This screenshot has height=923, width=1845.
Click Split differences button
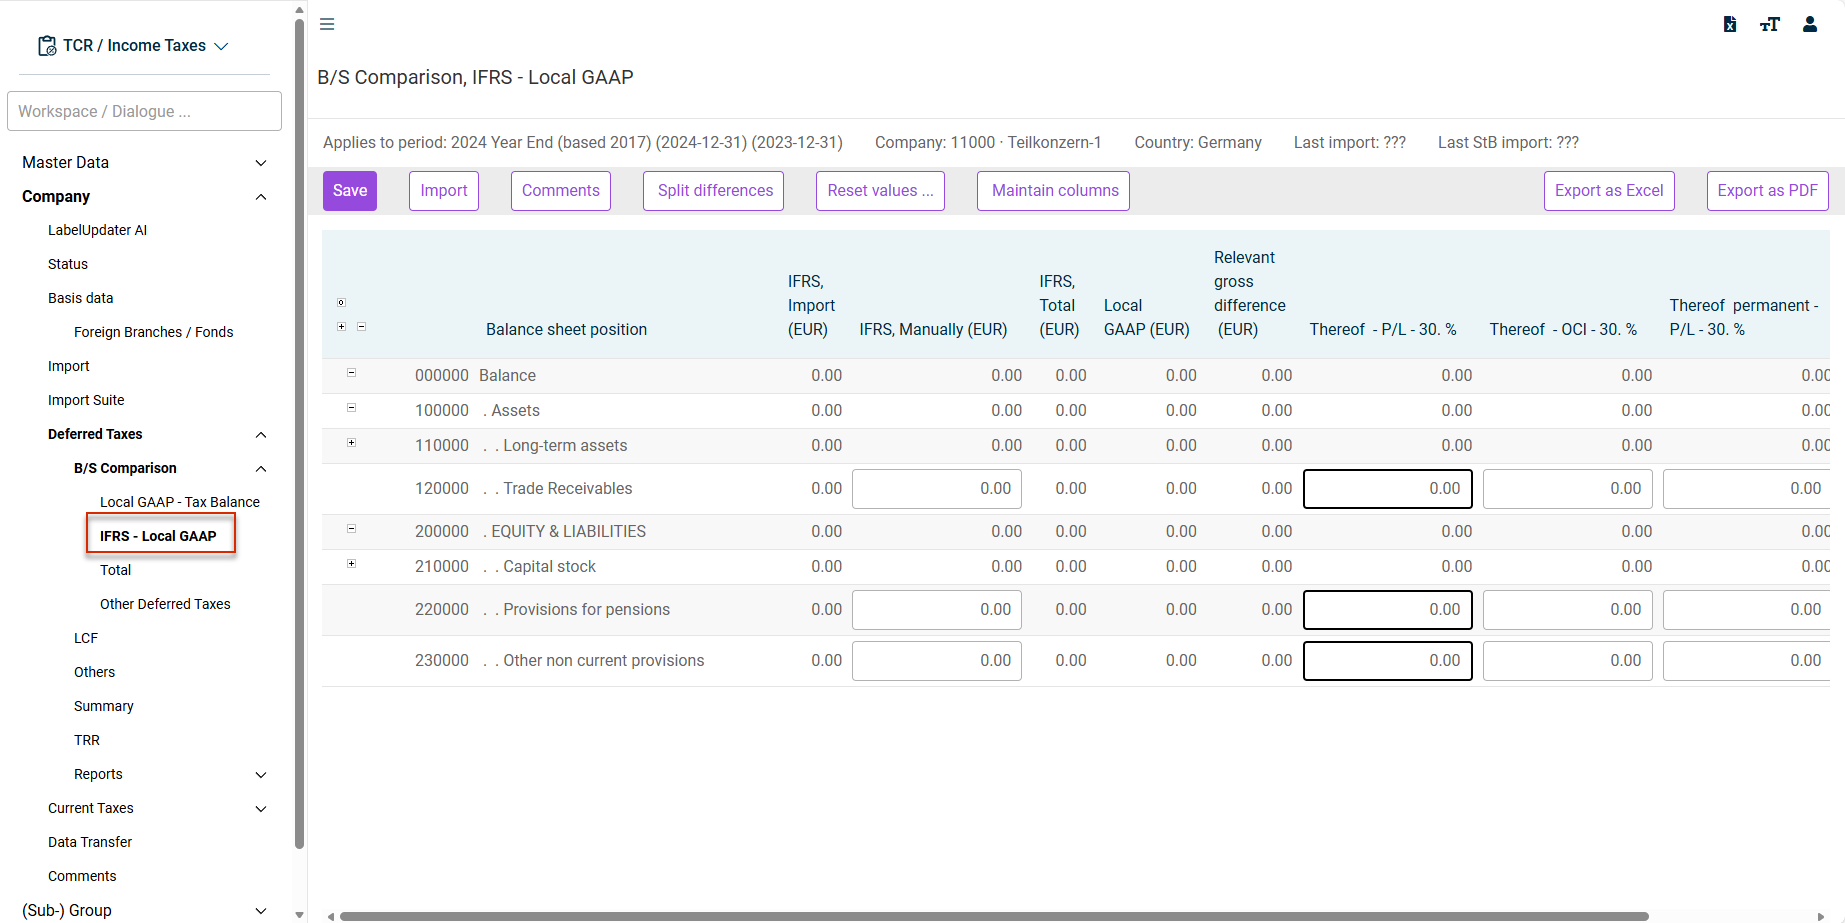coord(714,191)
